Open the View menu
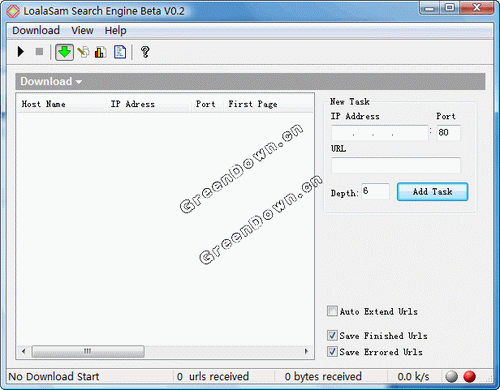The width and height of the screenshot is (500, 390). click(82, 31)
